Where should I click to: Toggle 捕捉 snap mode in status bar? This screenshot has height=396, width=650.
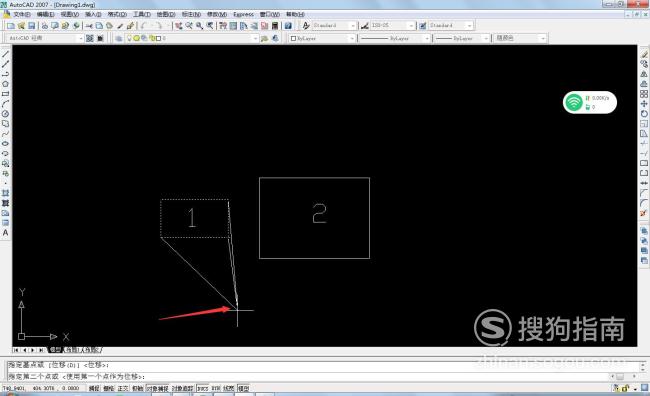[x=94, y=389]
